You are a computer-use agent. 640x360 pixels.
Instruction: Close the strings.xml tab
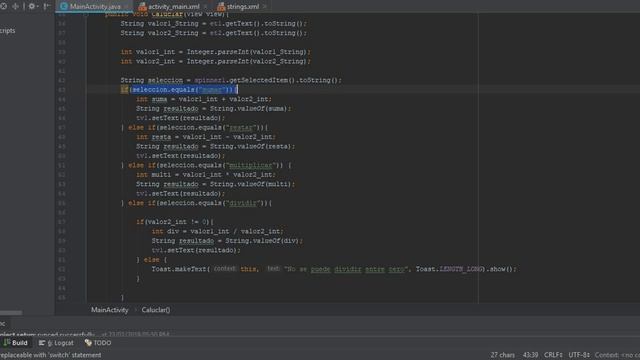[264, 7]
